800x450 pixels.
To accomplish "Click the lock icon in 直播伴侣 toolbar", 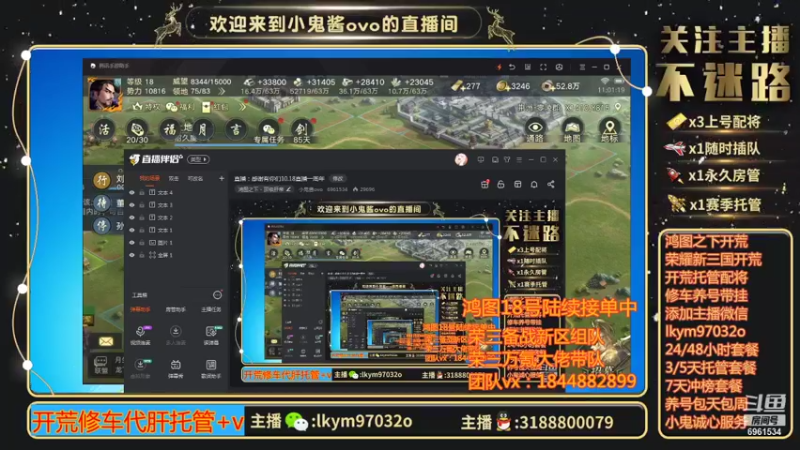I will pos(501,184).
